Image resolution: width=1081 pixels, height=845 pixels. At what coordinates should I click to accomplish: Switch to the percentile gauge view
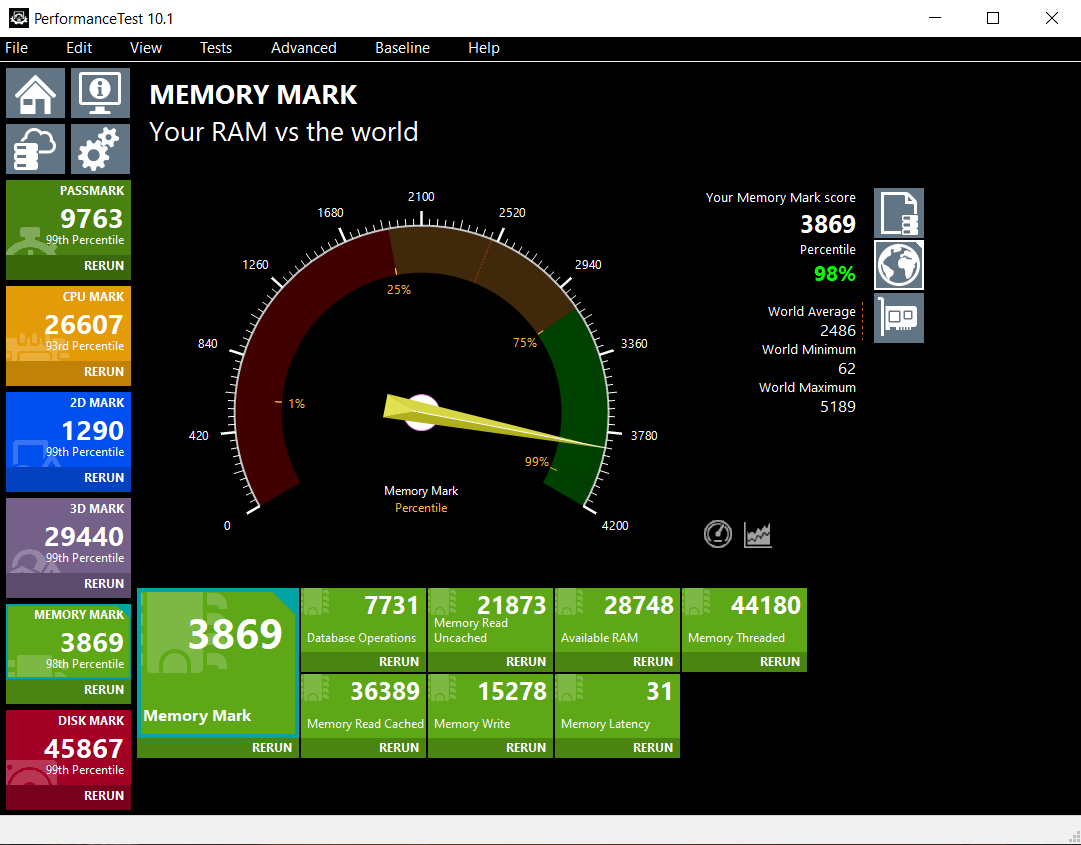click(x=717, y=534)
